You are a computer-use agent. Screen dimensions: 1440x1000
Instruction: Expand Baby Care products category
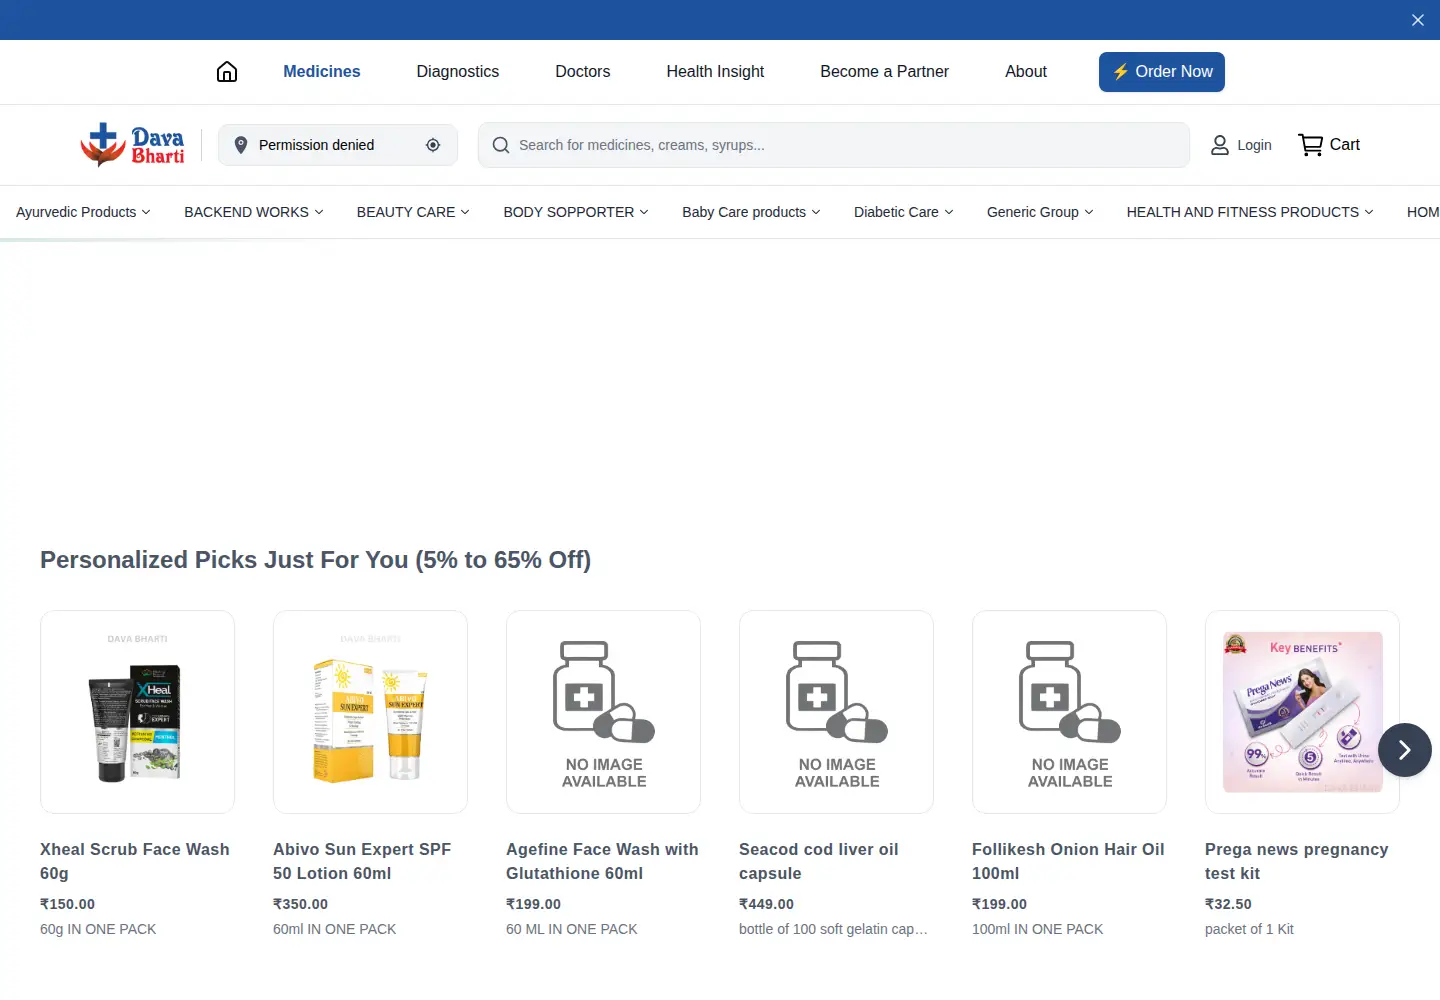pos(751,212)
